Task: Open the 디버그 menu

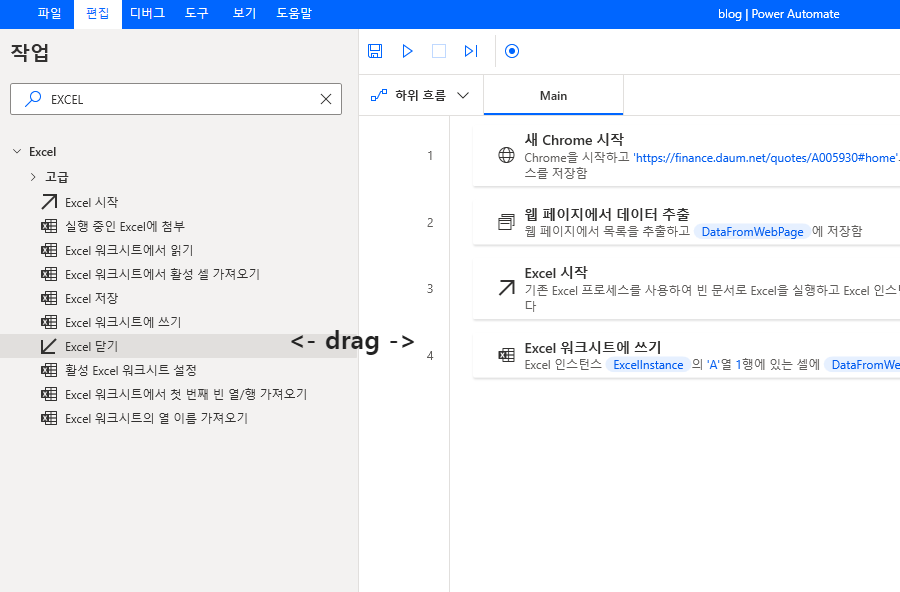Action: [x=148, y=13]
